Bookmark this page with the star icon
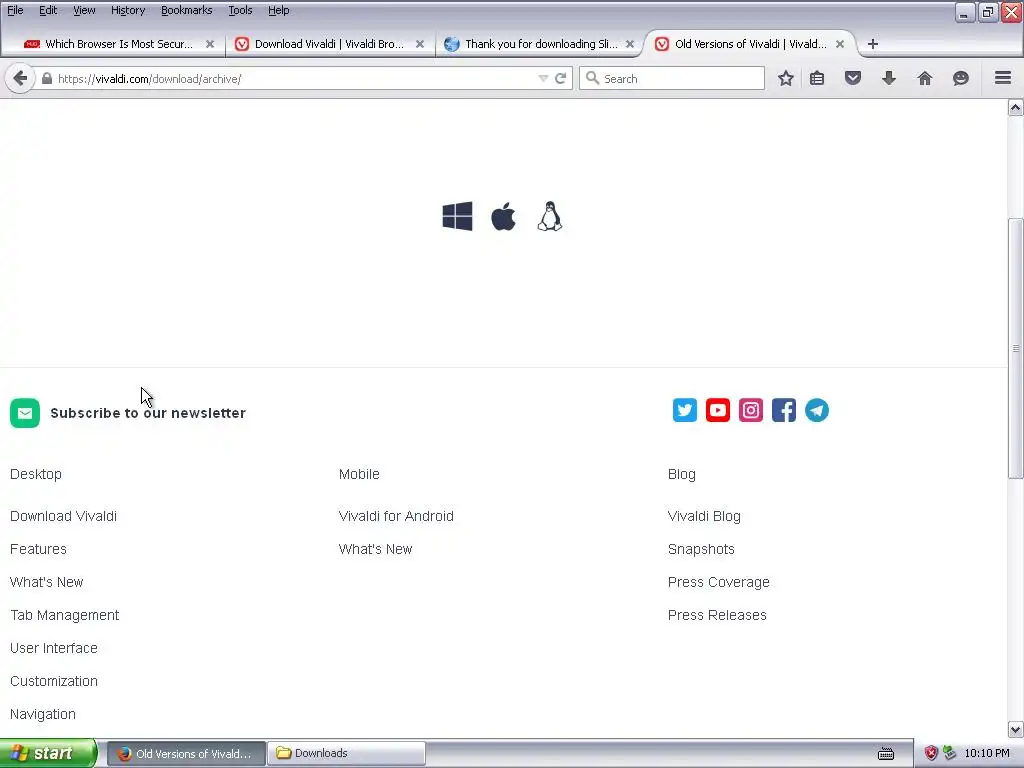This screenshot has height=768, width=1024. click(786, 78)
